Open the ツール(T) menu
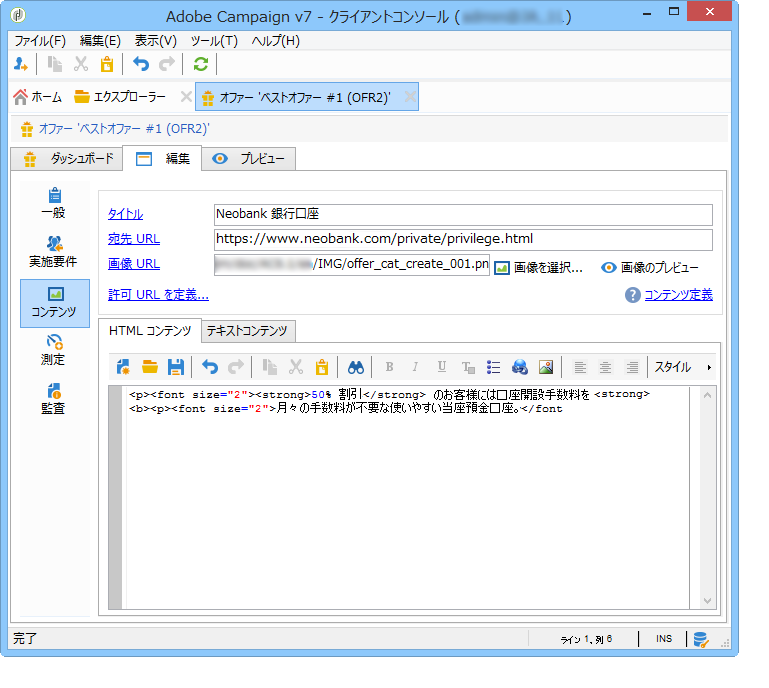This screenshot has width=769, height=688. 214,41
